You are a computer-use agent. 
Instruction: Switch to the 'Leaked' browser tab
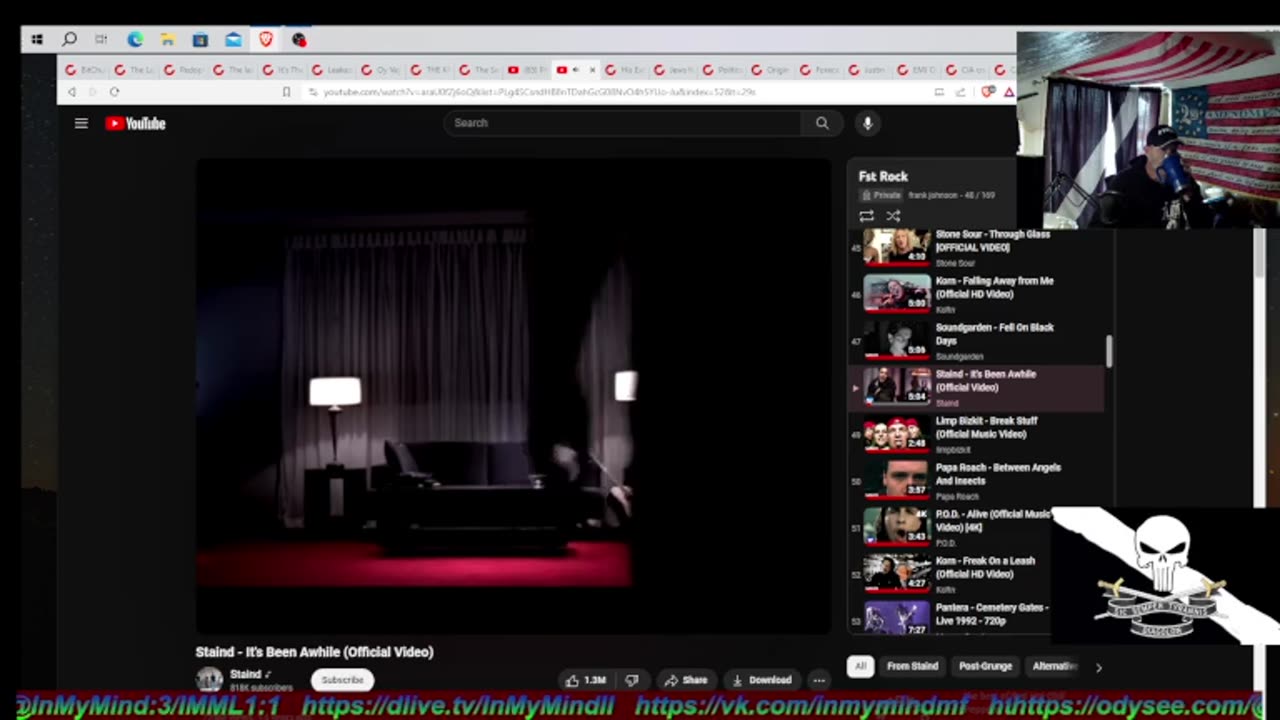(x=331, y=70)
